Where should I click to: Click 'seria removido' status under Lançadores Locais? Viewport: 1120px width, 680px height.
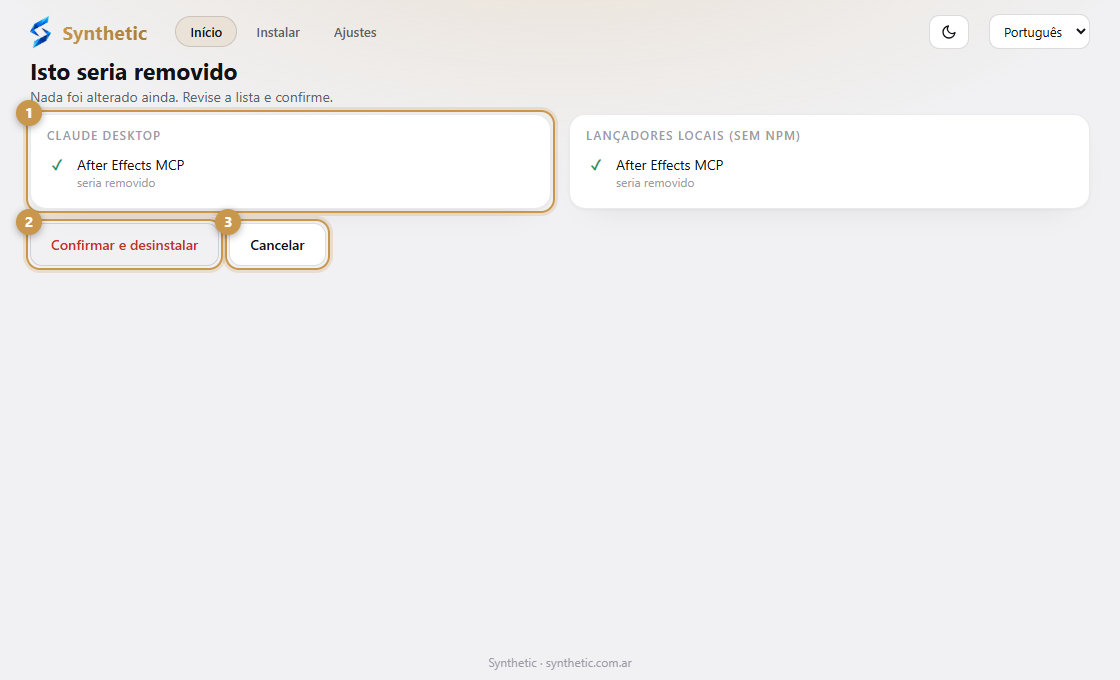655,183
